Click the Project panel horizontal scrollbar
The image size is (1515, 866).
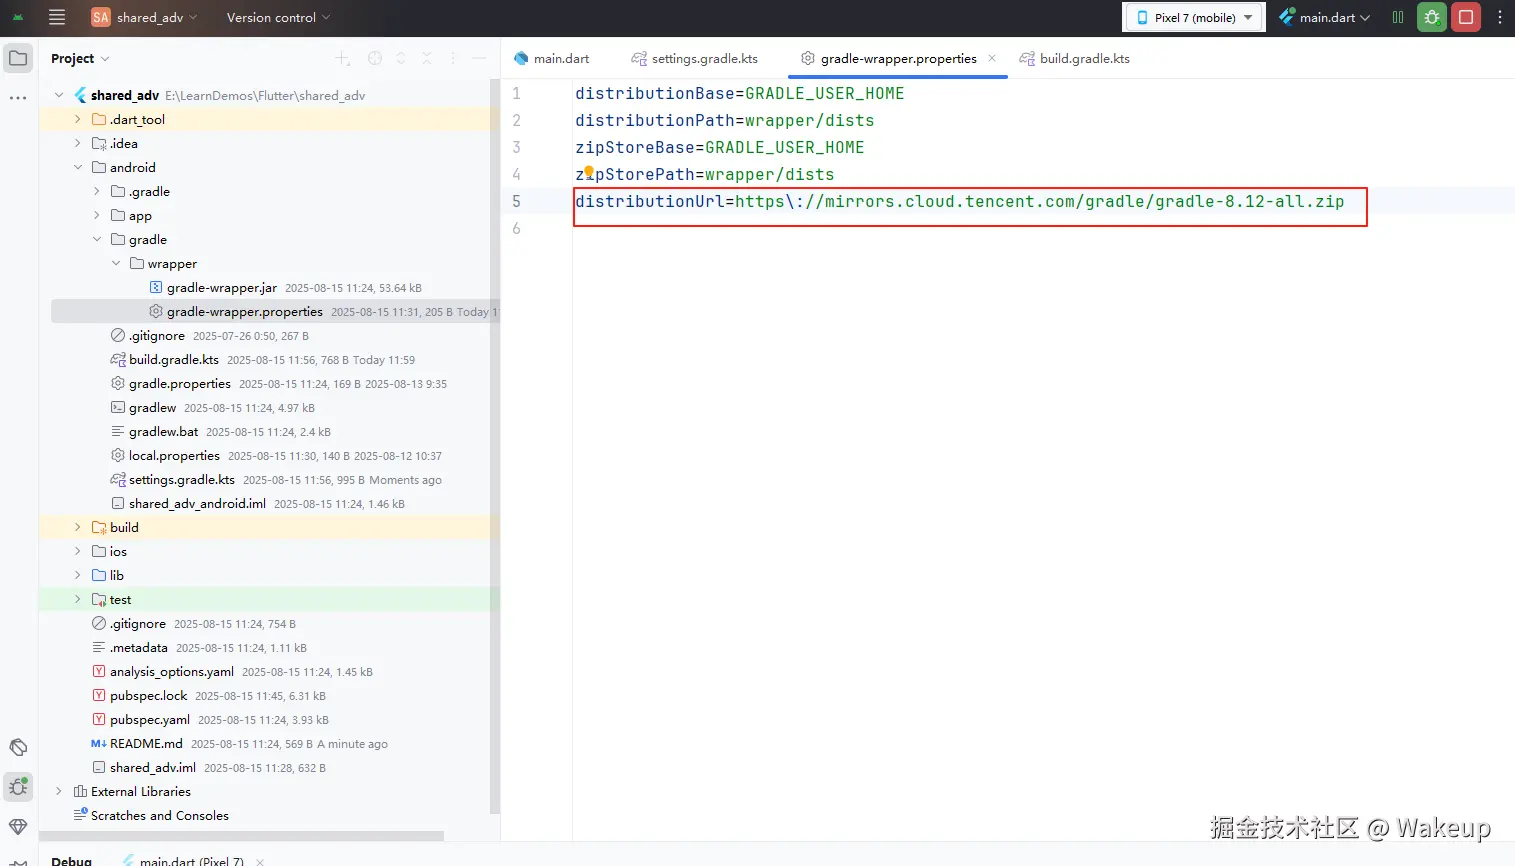tap(242, 835)
